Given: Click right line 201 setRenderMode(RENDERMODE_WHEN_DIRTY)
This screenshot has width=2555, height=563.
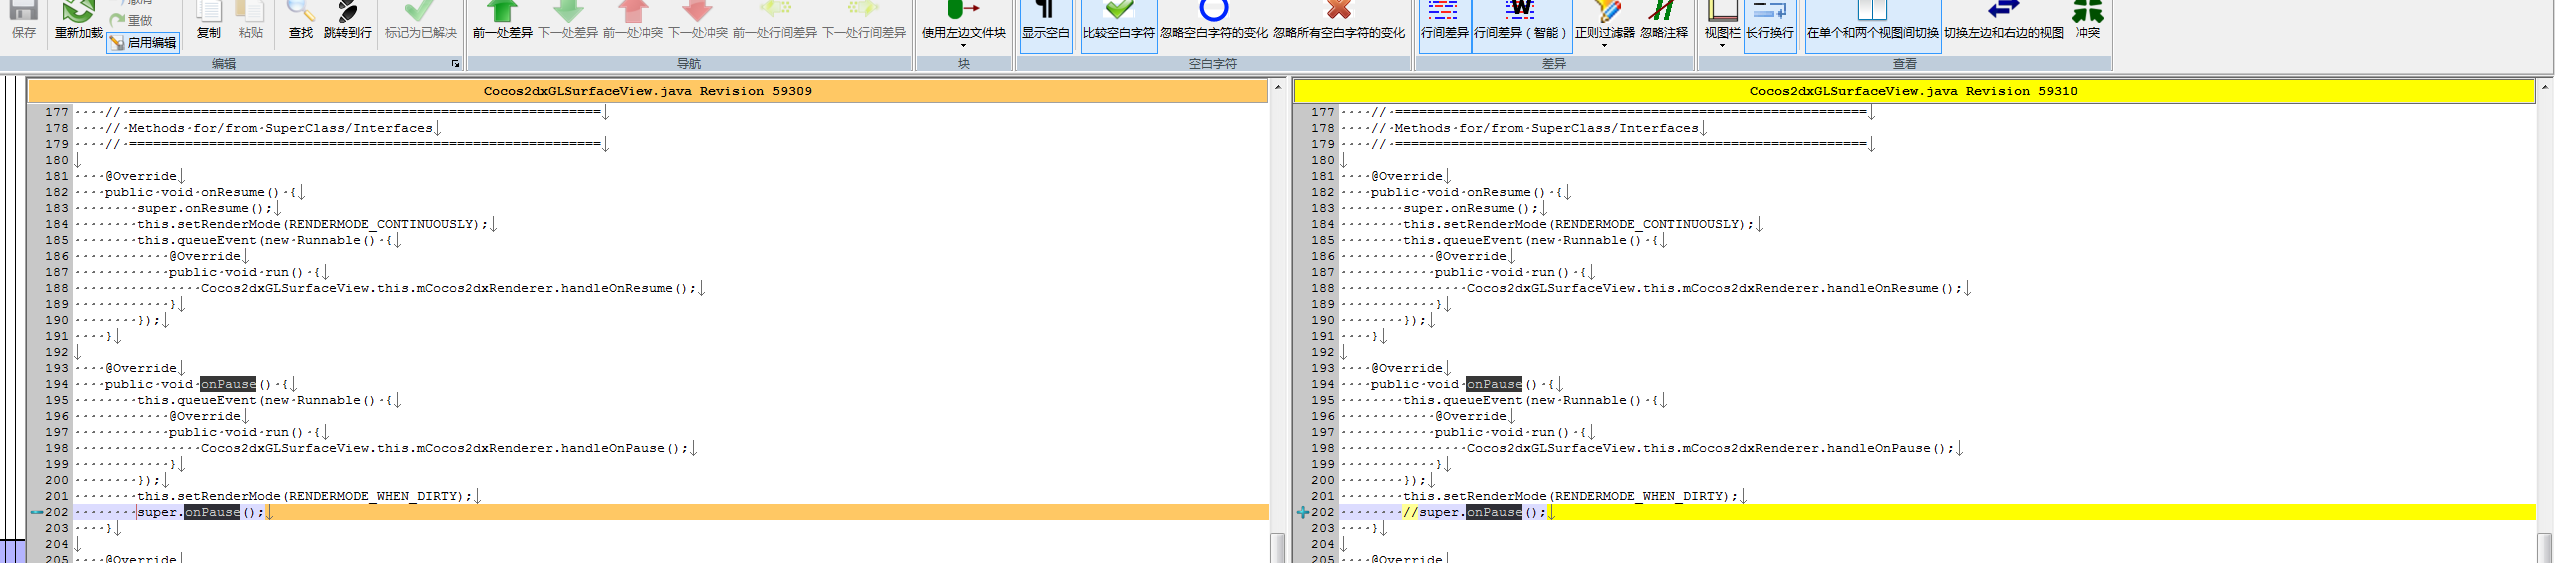Looking at the screenshot, I should click(1571, 496).
